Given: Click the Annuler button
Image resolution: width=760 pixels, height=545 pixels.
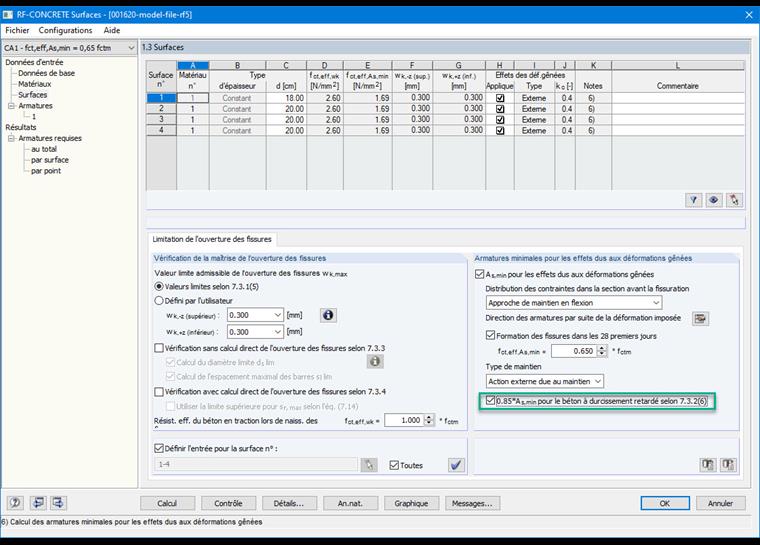Looking at the screenshot, I should (720, 503).
